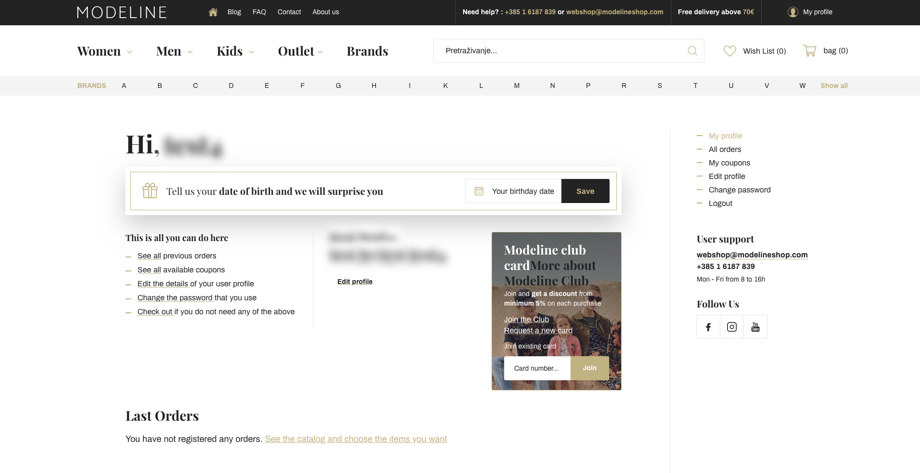Click the home icon in top bar
The image size is (920, 473).
click(213, 12)
